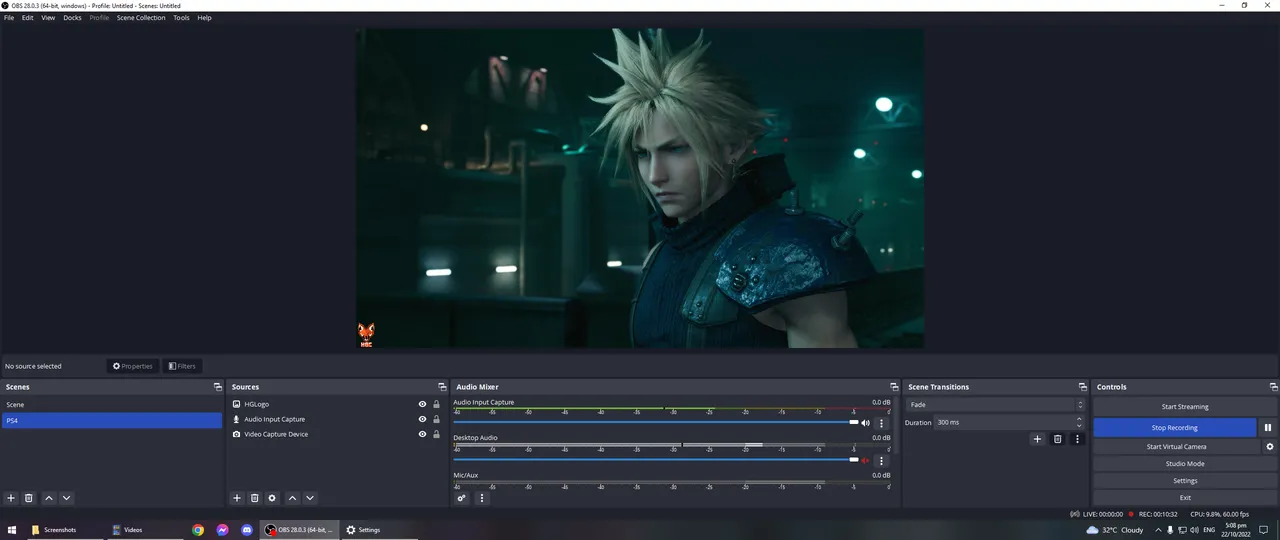This screenshot has height=540, width=1280.
Task: Toggle visibility of HGLogo source
Action: click(x=422, y=405)
